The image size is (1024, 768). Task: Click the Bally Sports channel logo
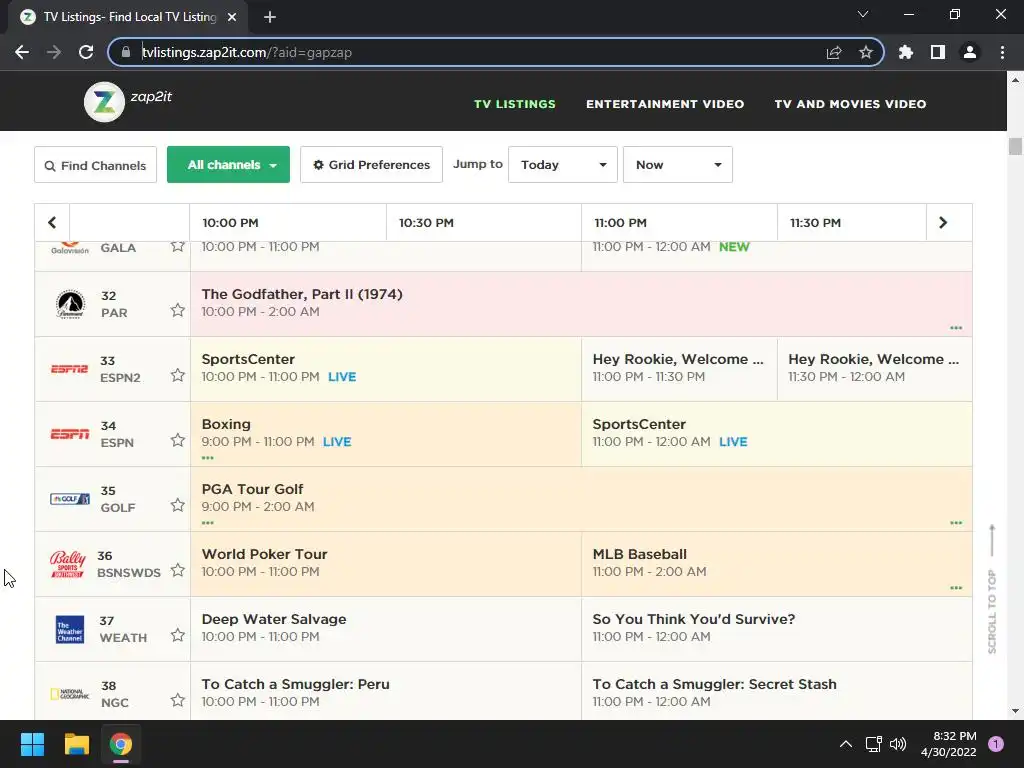point(67,564)
